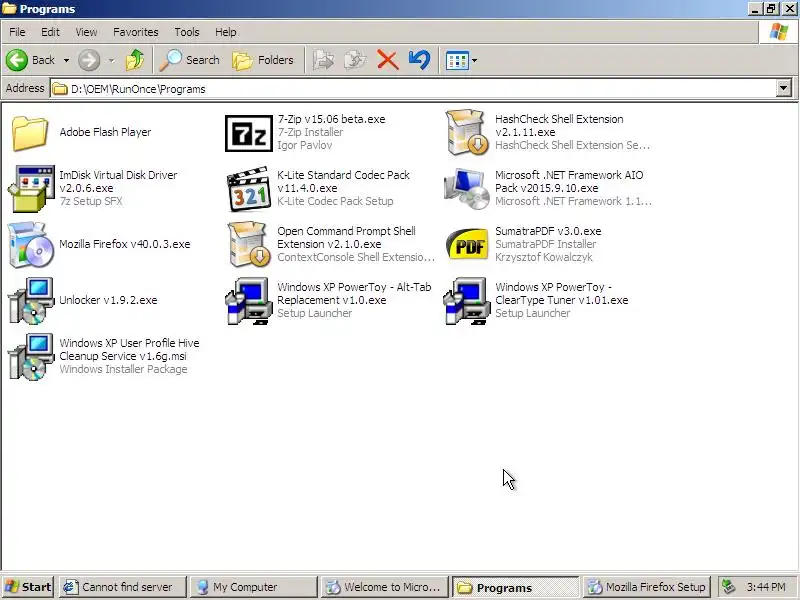
Task: Switch to My Computer taskbar window
Action: (253, 587)
